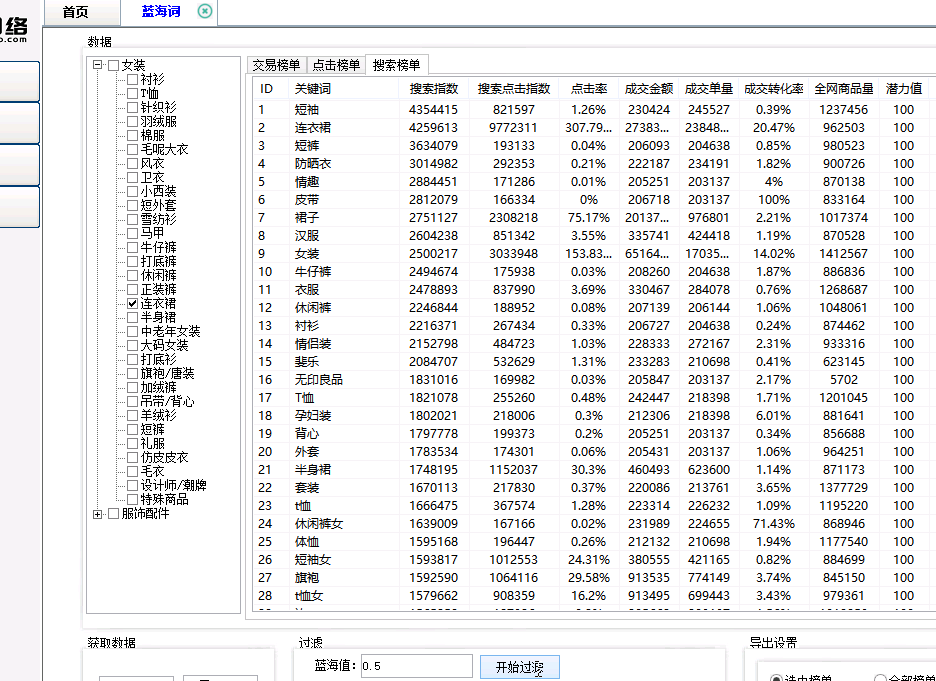Screen dimensions: 936x681
Task: Focus the 蓝海值 input field
Action: coord(416,666)
